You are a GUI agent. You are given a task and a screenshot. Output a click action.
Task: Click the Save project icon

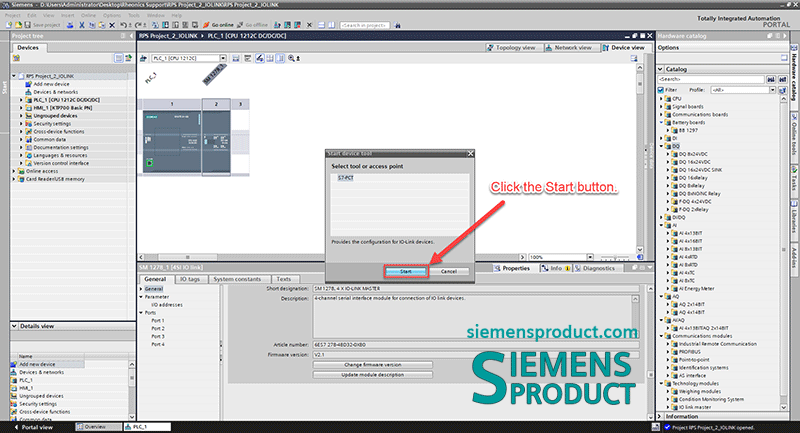(27, 24)
